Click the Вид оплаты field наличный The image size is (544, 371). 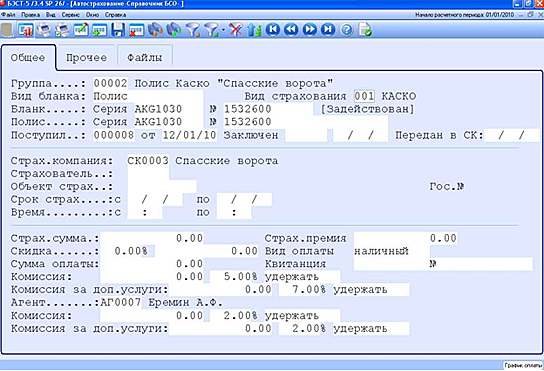392,251
